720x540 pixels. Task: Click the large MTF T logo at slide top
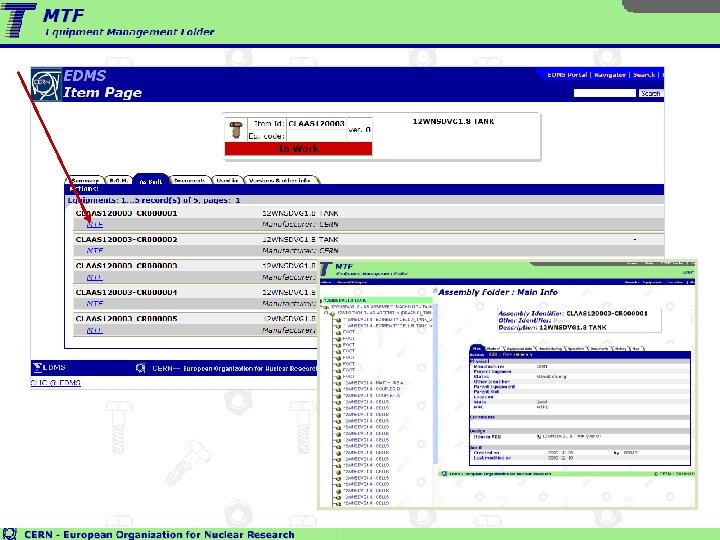pyautogui.click(x=18, y=20)
